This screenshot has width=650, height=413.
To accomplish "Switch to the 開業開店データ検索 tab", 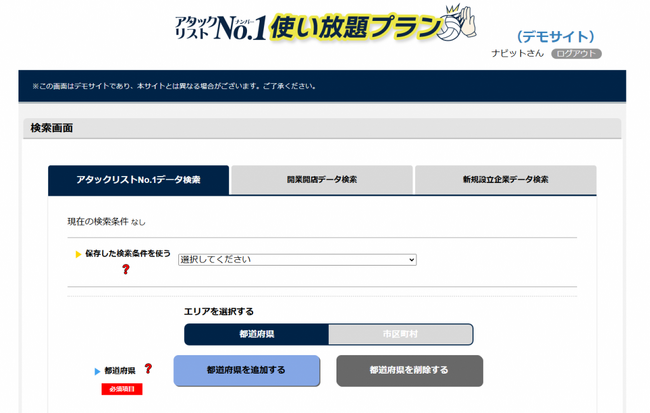I will (x=322, y=180).
